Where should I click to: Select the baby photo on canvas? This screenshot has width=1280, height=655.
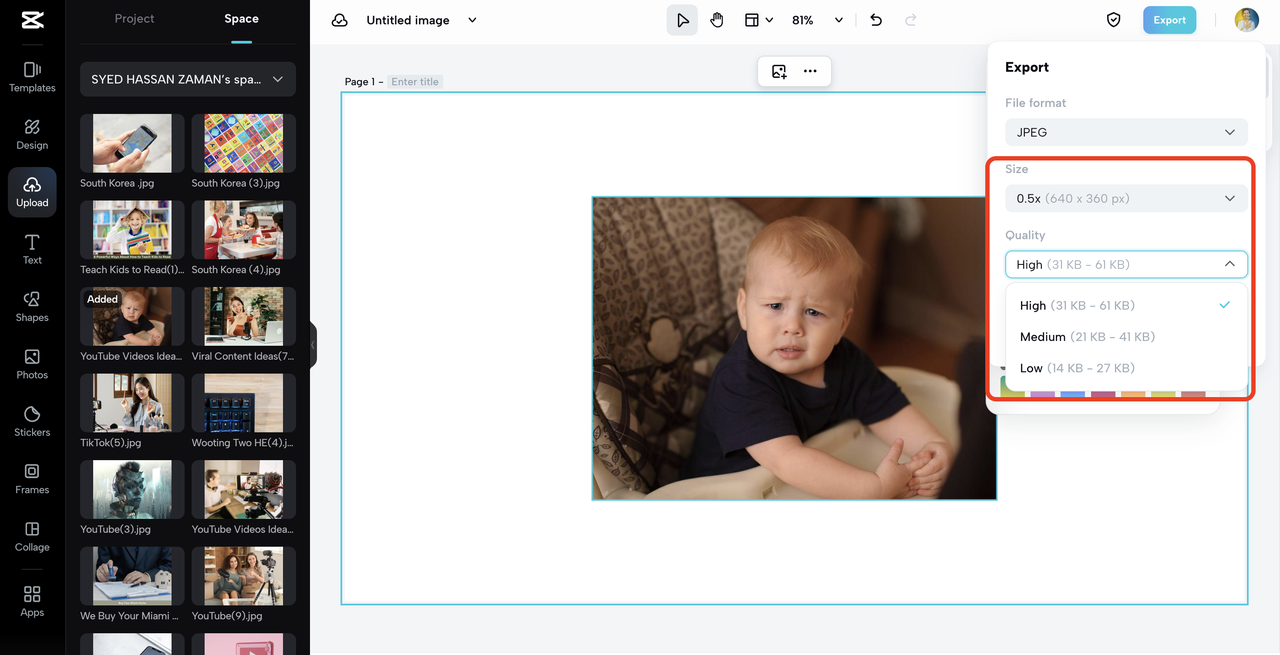[794, 348]
